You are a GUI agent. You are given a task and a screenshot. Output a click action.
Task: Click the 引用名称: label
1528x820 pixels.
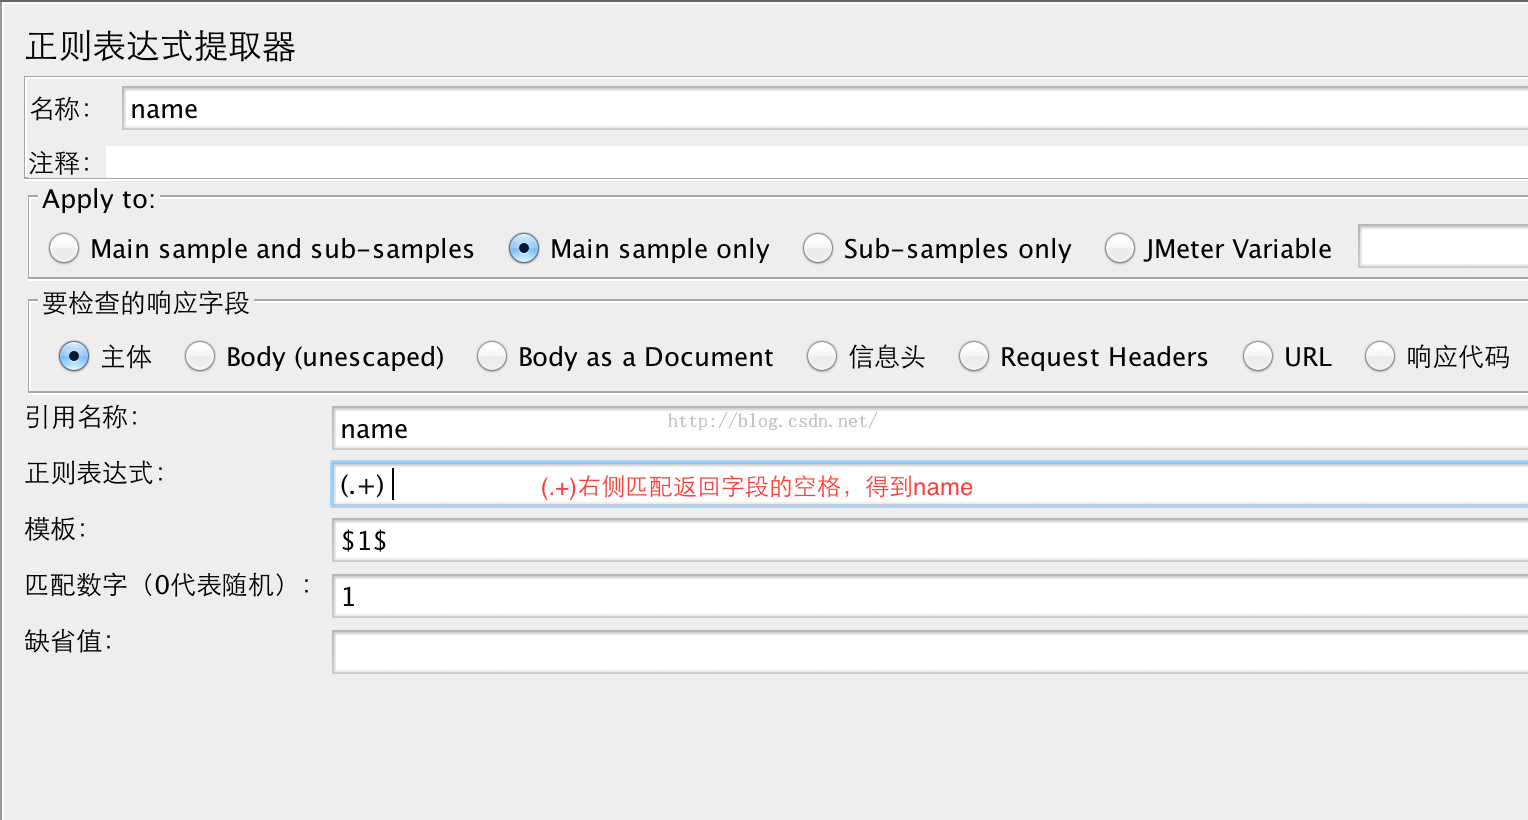tap(82, 417)
